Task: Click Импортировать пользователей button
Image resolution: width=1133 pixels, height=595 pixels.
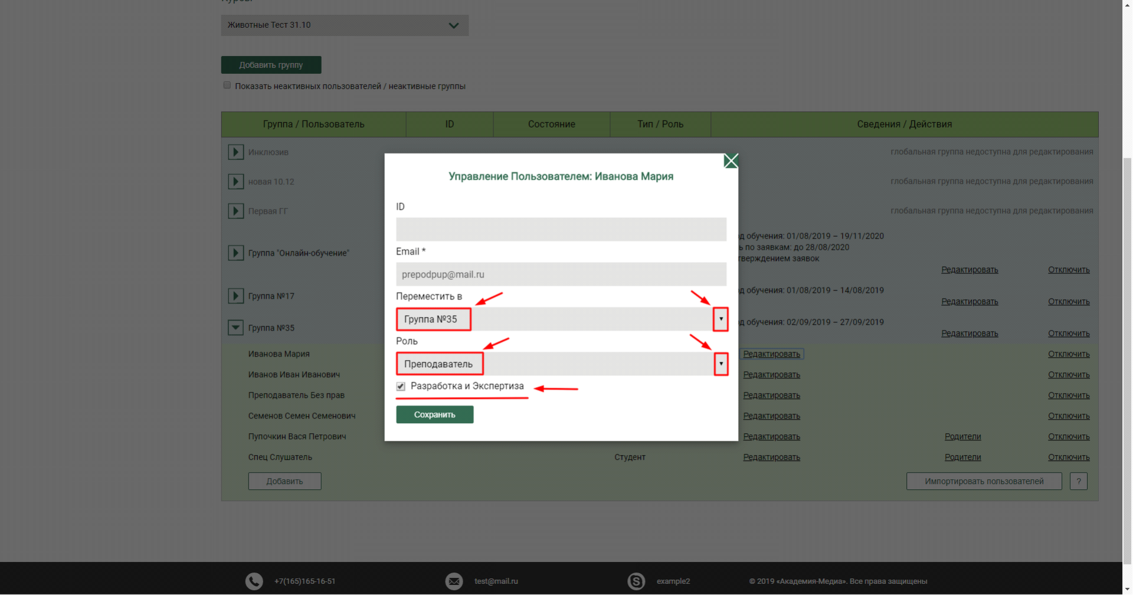Action: click(x=984, y=481)
